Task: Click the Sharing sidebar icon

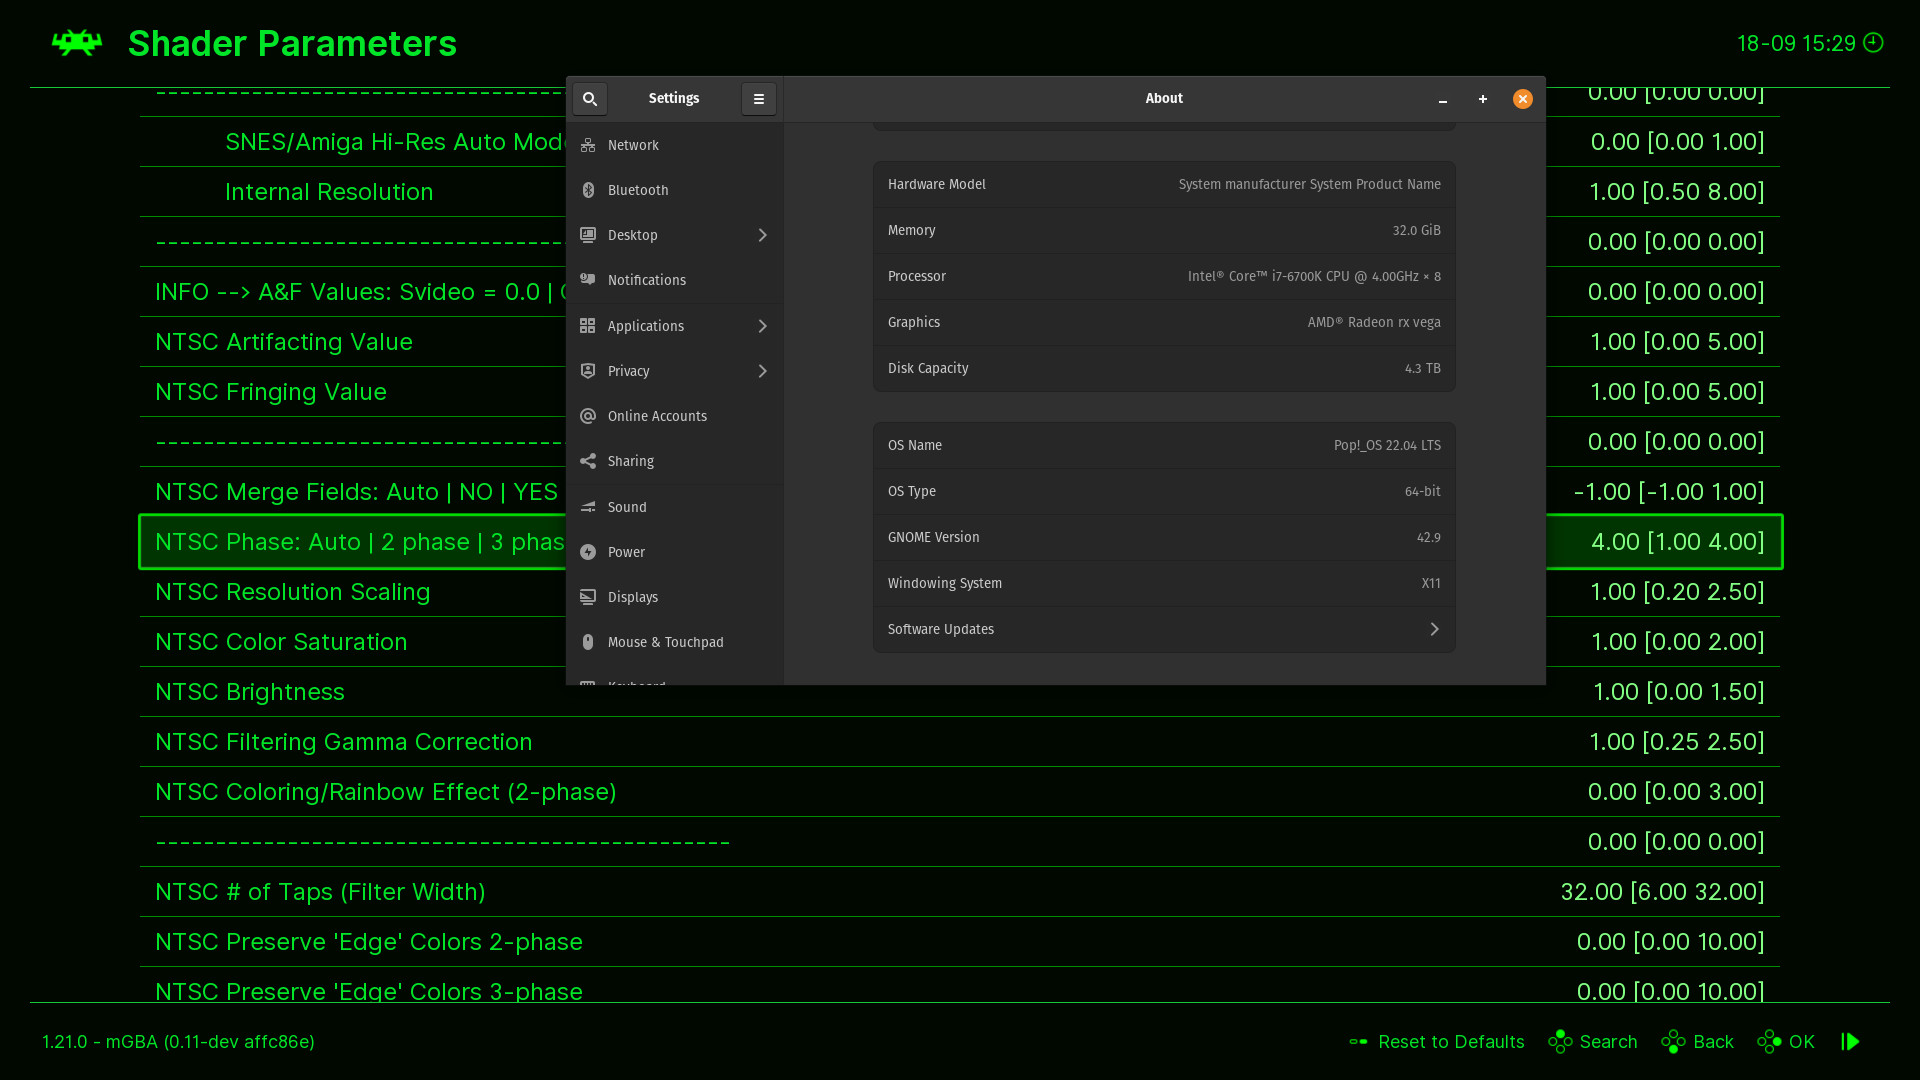Action: (588, 461)
